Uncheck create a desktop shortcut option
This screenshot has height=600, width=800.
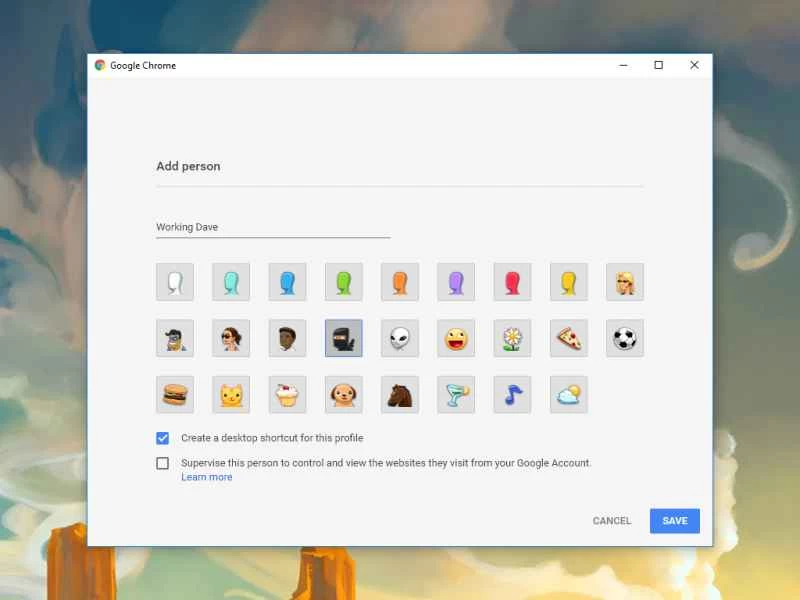point(162,438)
